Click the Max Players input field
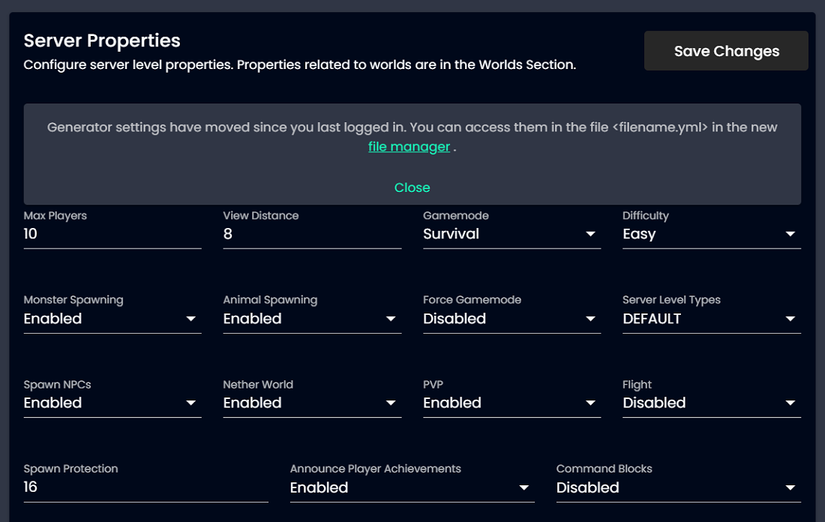The image size is (825, 522). 112,234
